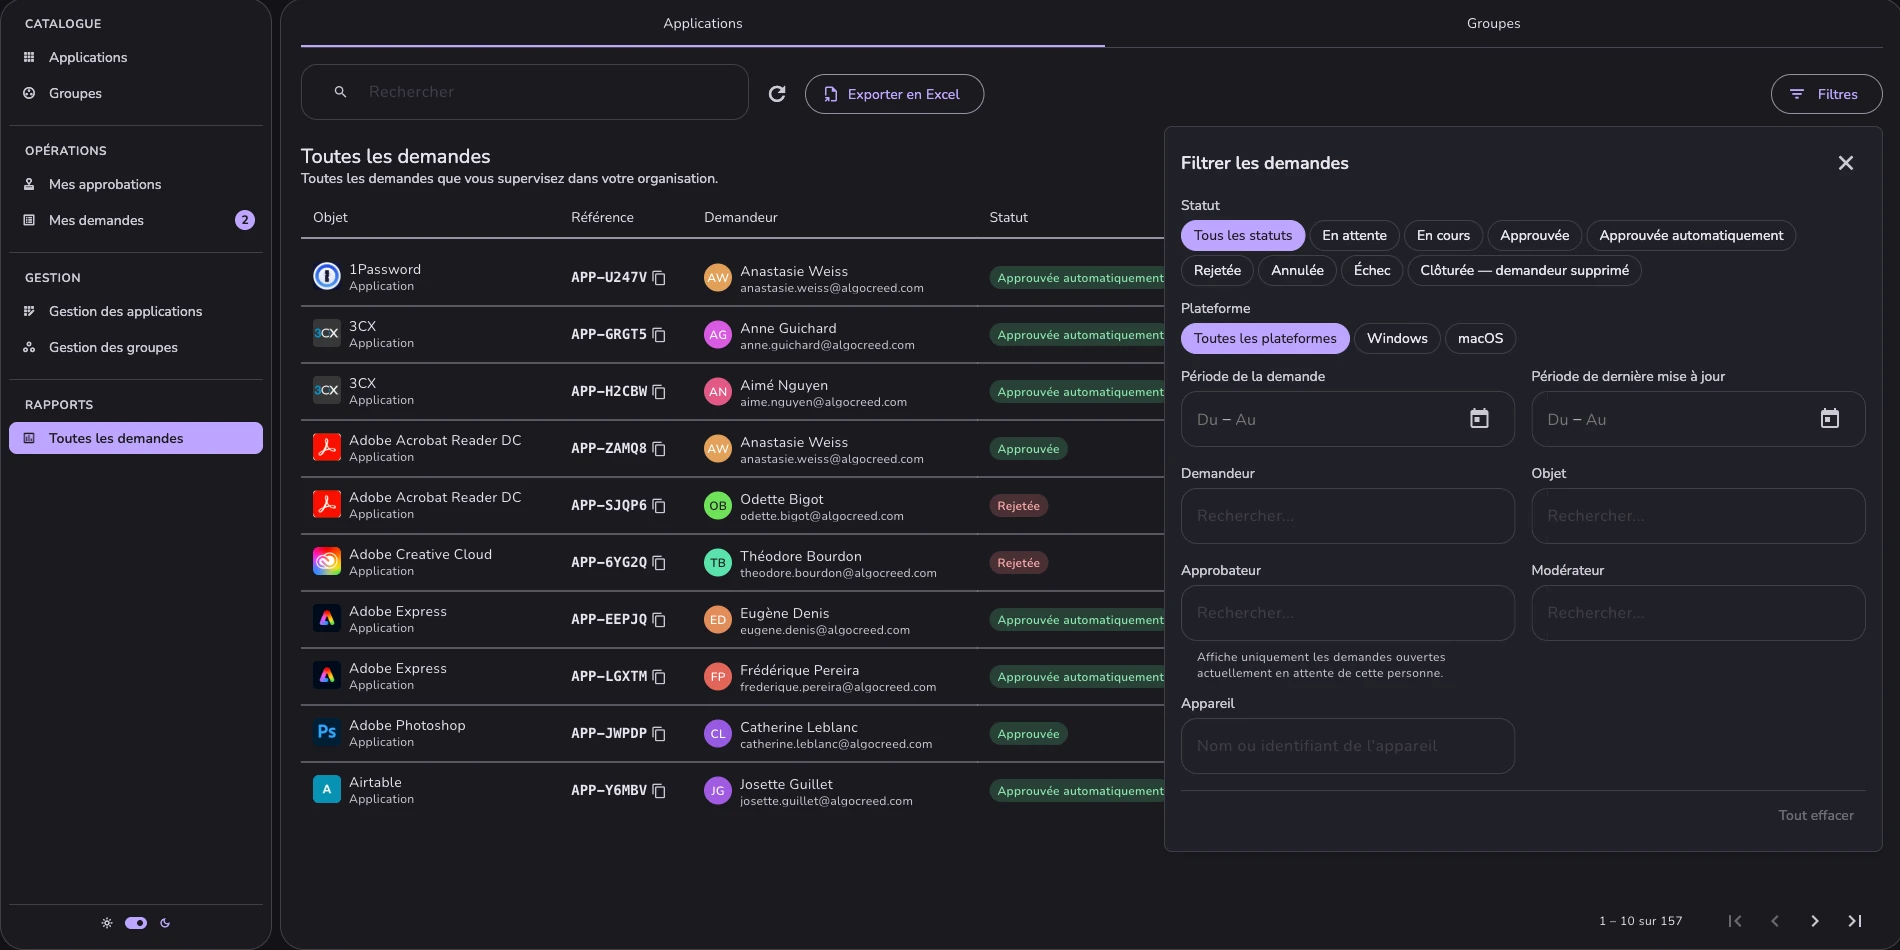
Task: Click the Filtres button
Action: (1826, 94)
